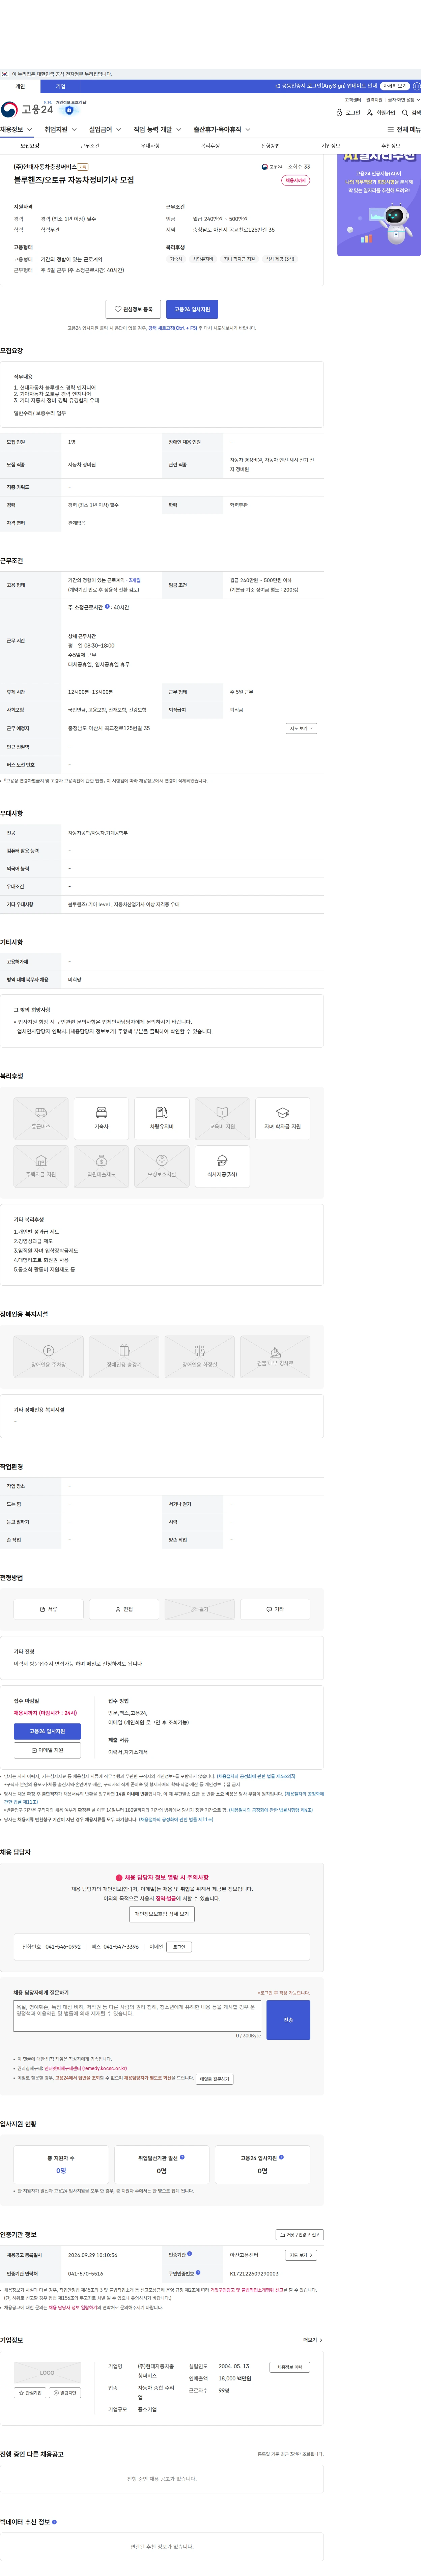The width and height of the screenshot is (421, 2576).
Task: Click info icon next to 주 소정근로시간
Action: (x=108, y=606)
